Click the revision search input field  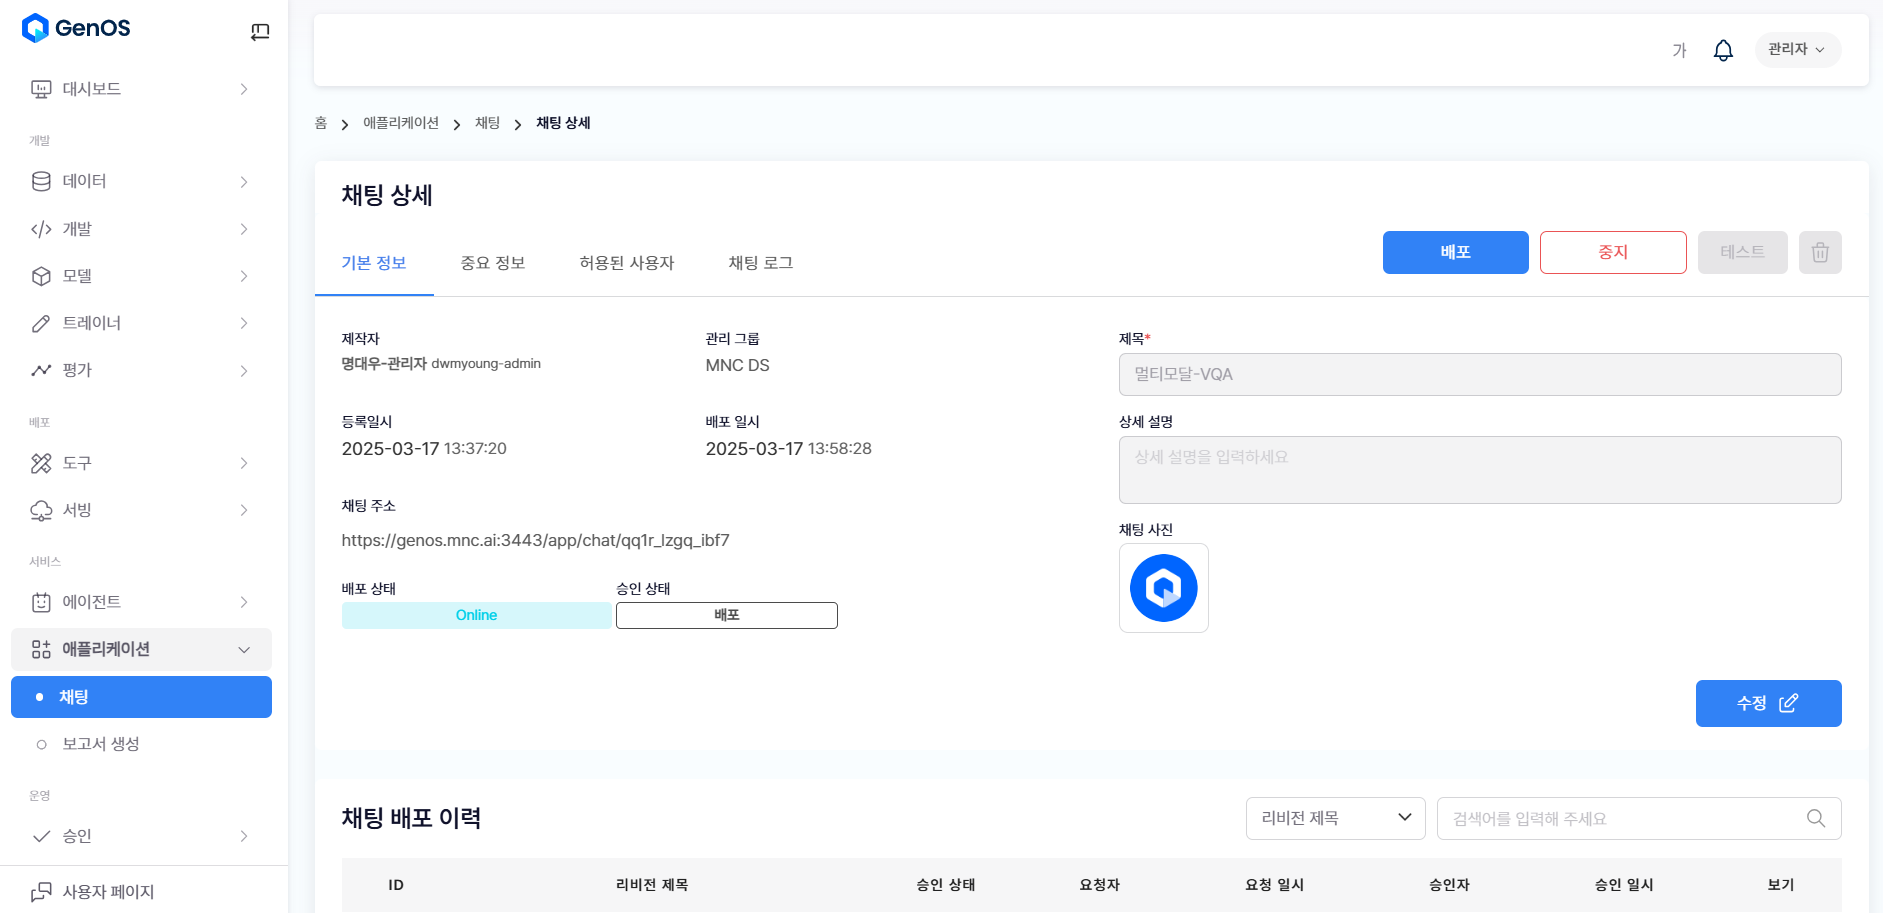click(x=1620, y=818)
